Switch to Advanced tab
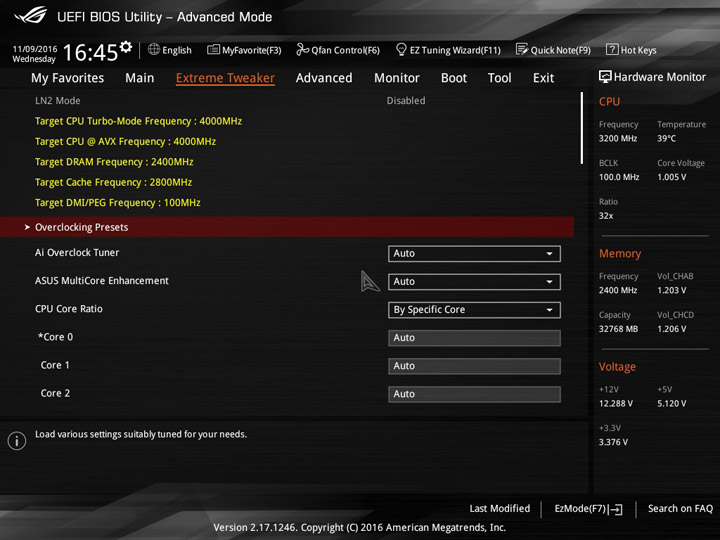The height and width of the screenshot is (540, 720). 324,78
